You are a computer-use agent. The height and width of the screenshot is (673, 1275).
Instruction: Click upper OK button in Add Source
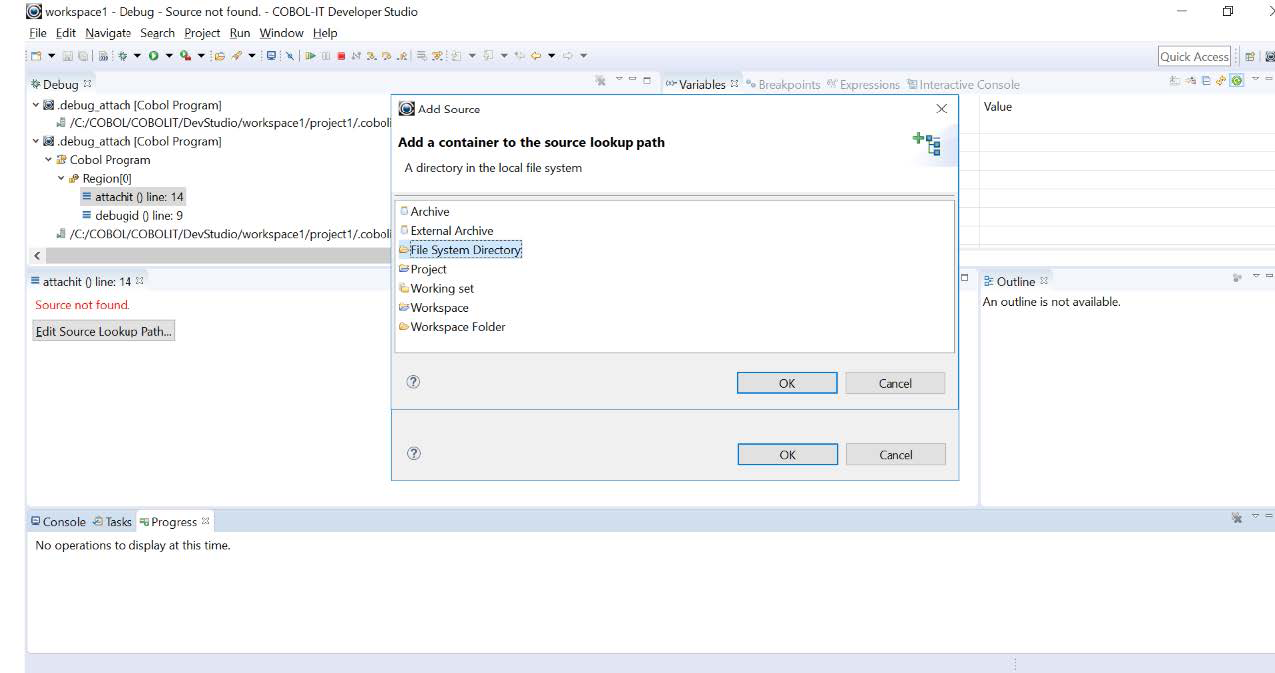[x=787, y=383]
